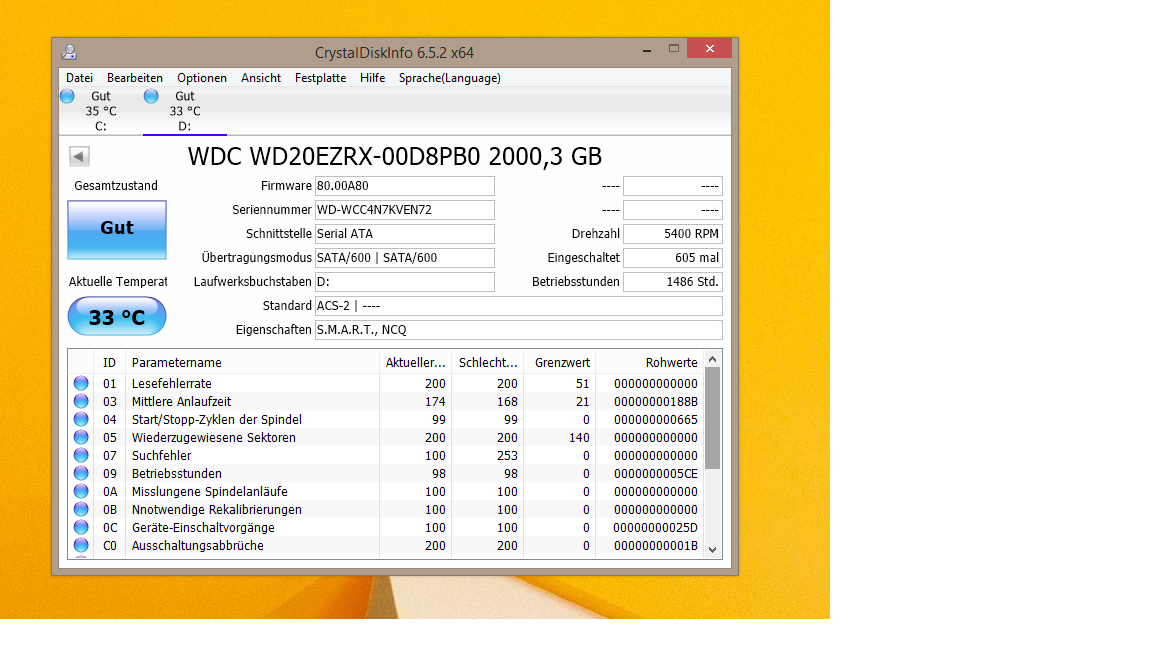
Task: Click the status icon for Start/Stopp-Zyklen row
Action: (81, 419)
